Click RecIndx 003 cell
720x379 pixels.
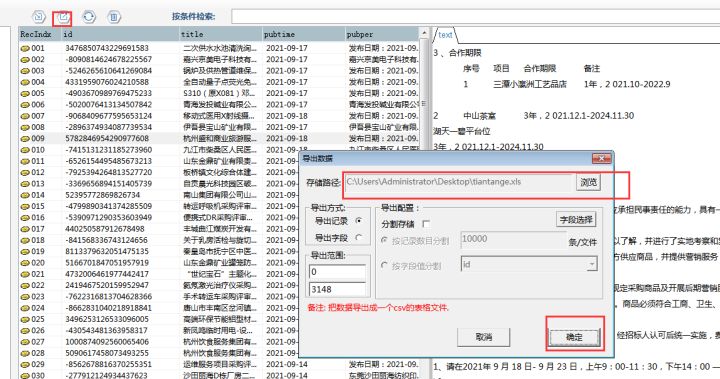tap(38, 71)
